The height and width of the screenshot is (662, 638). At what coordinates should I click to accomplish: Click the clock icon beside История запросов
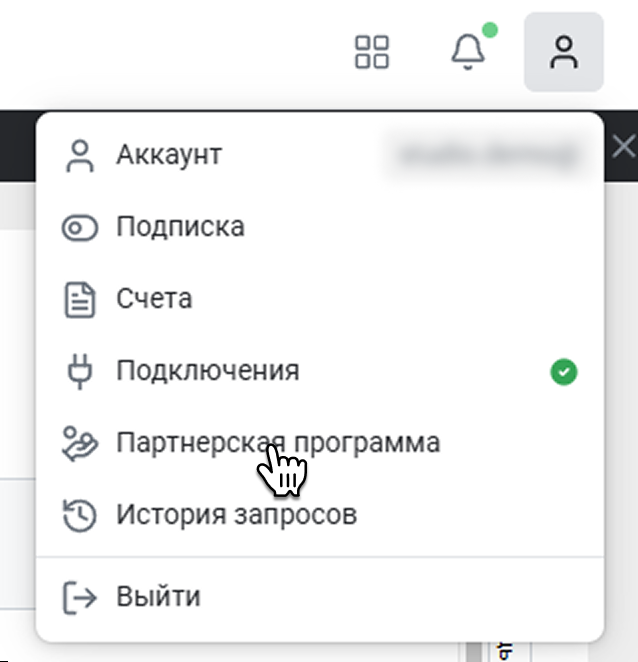(79, 515)
